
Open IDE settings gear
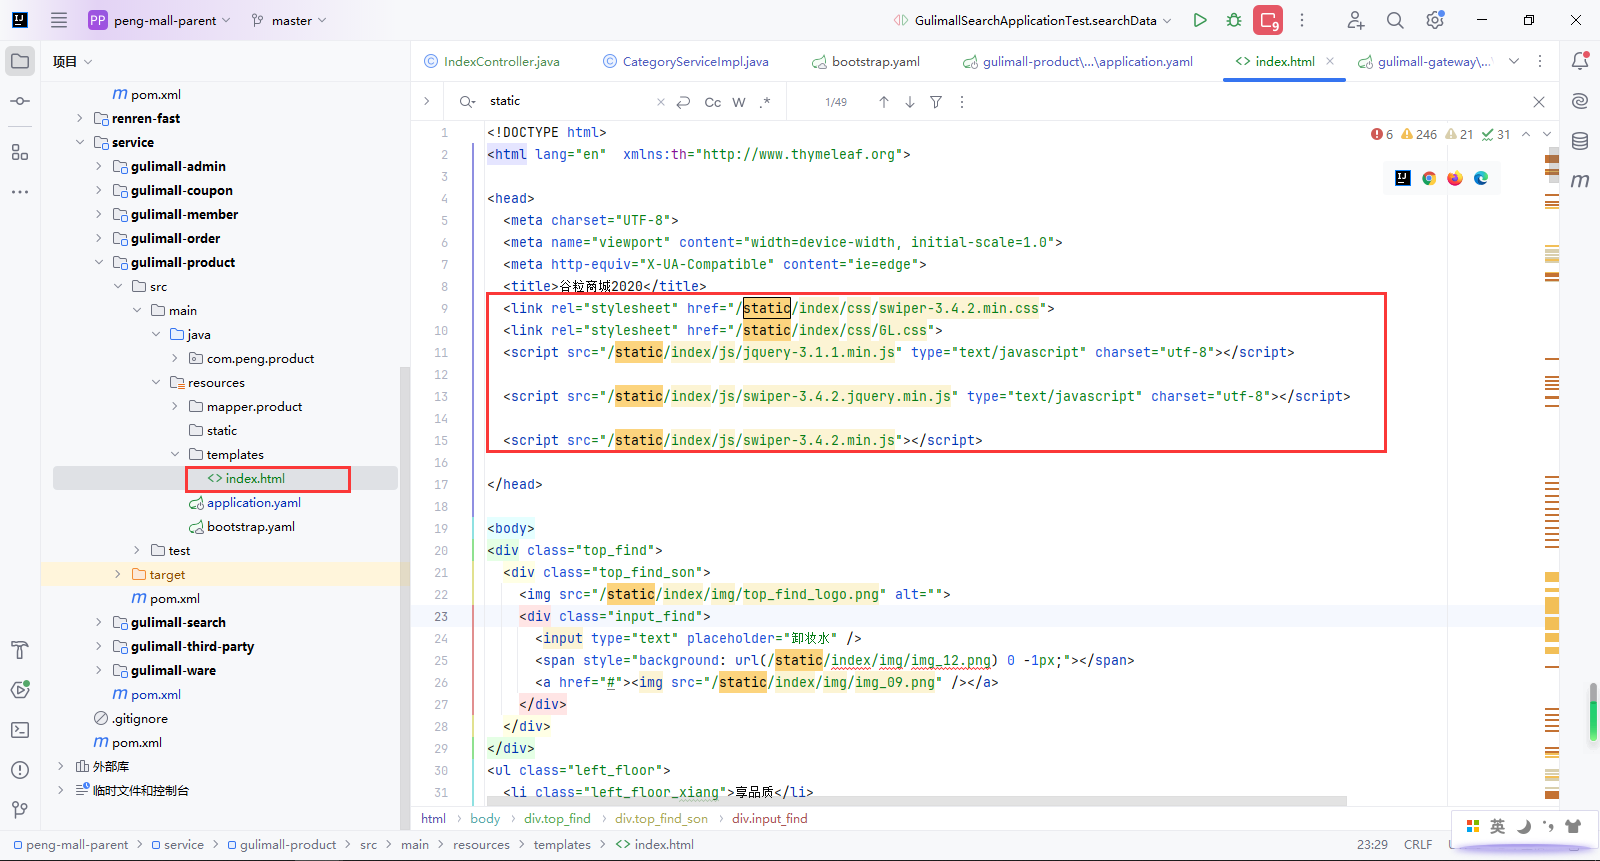(1435, 20)
